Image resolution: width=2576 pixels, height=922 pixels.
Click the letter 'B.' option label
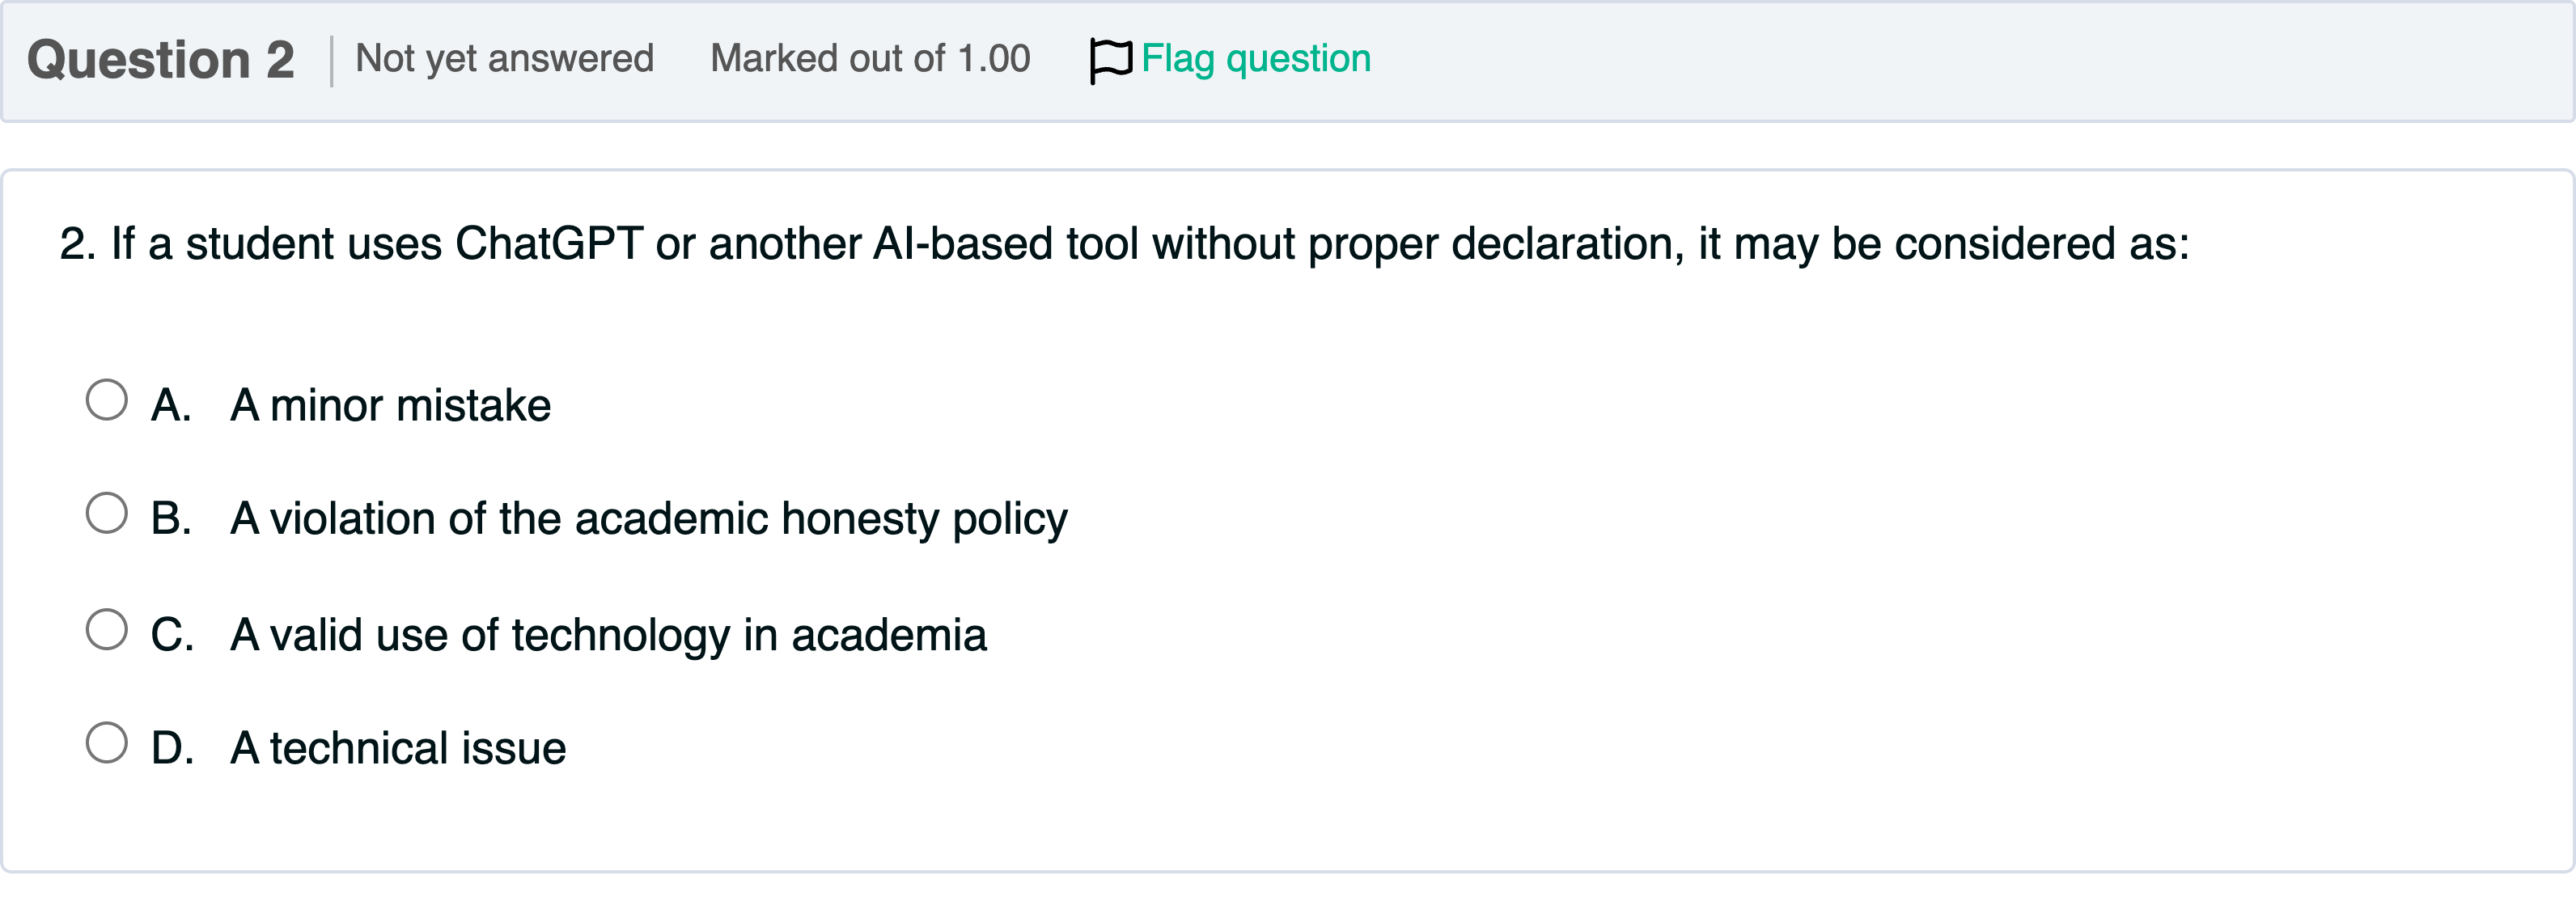click(x=171, y=519)
